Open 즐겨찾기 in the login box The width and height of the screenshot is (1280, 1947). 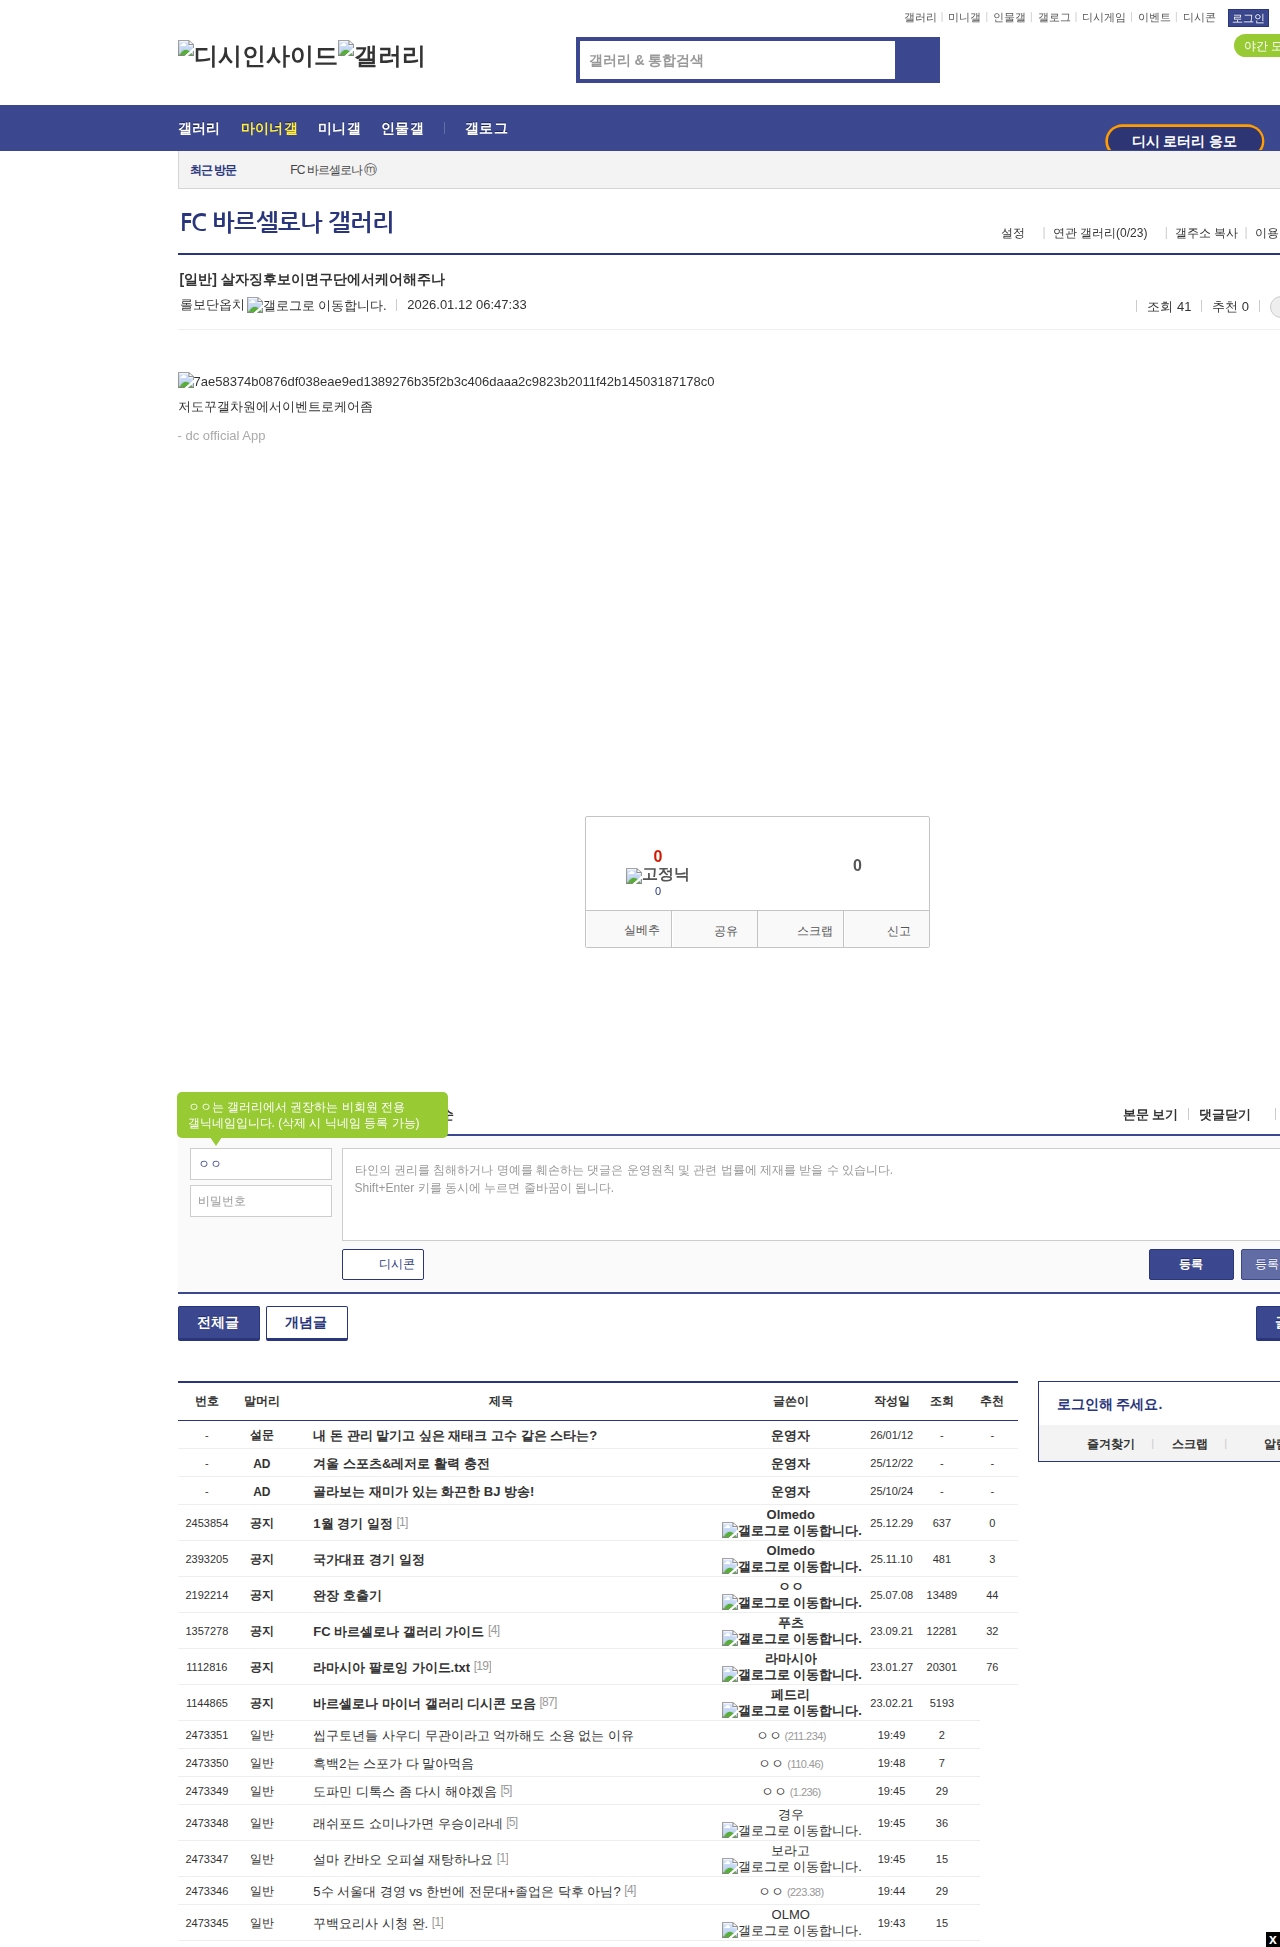click(1111, 1444)
